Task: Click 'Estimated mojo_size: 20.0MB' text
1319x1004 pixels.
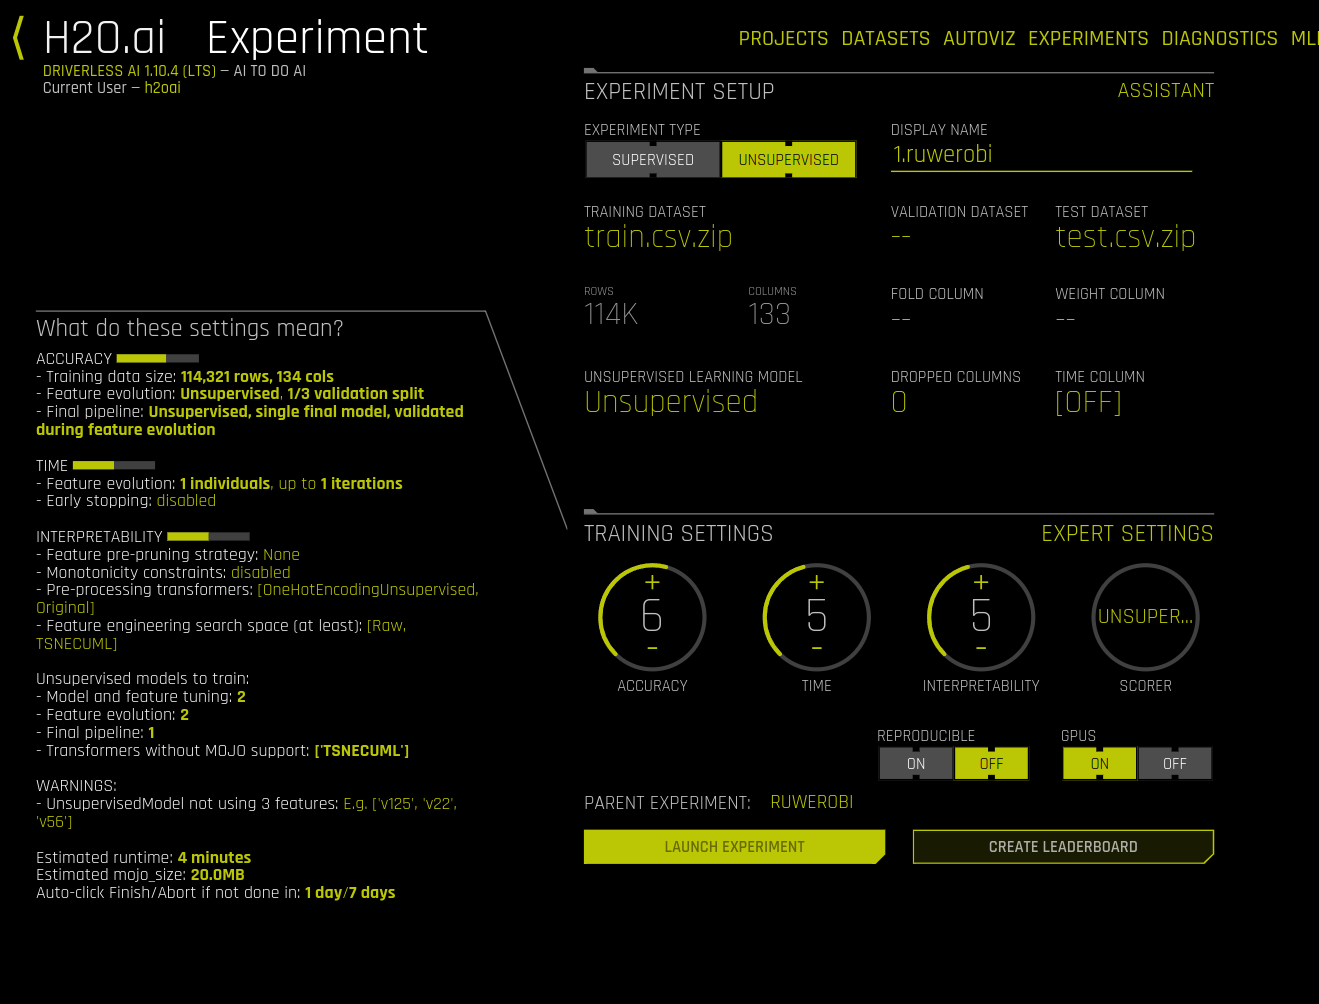Action: pyautogui.click(x=140, y=875)
